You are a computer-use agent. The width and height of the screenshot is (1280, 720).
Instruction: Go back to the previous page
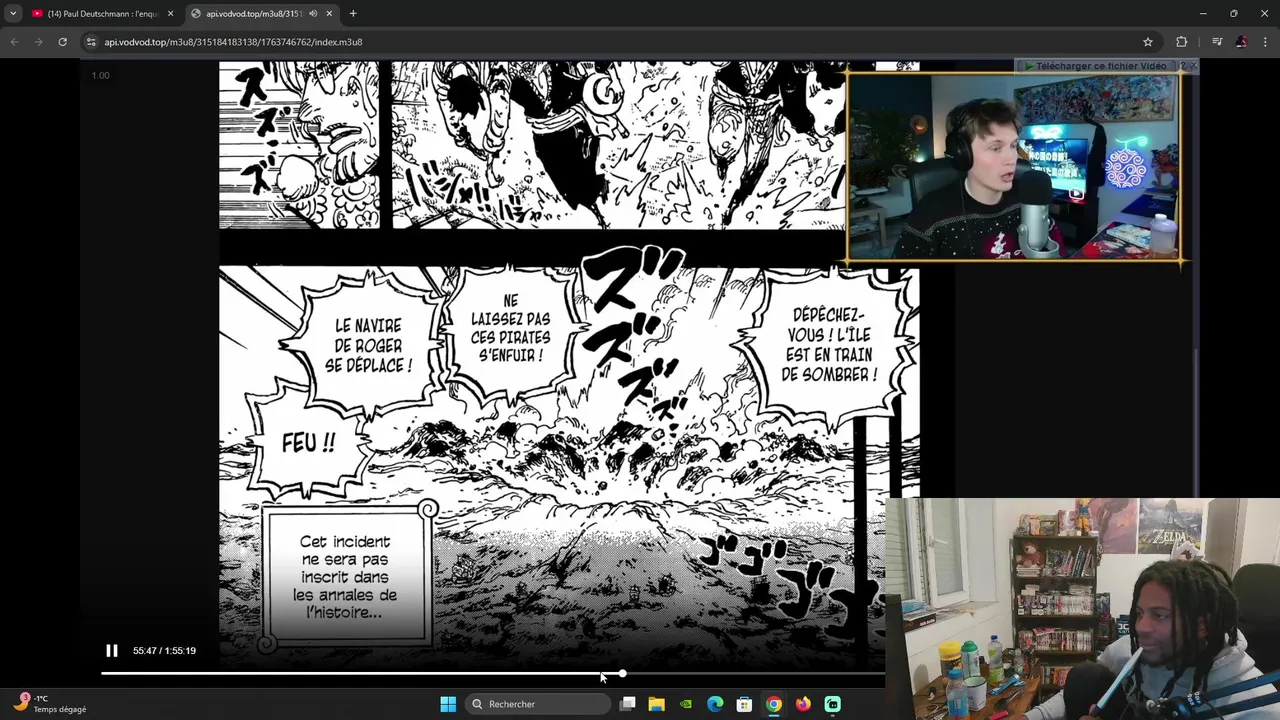click(x=14, y=42)
